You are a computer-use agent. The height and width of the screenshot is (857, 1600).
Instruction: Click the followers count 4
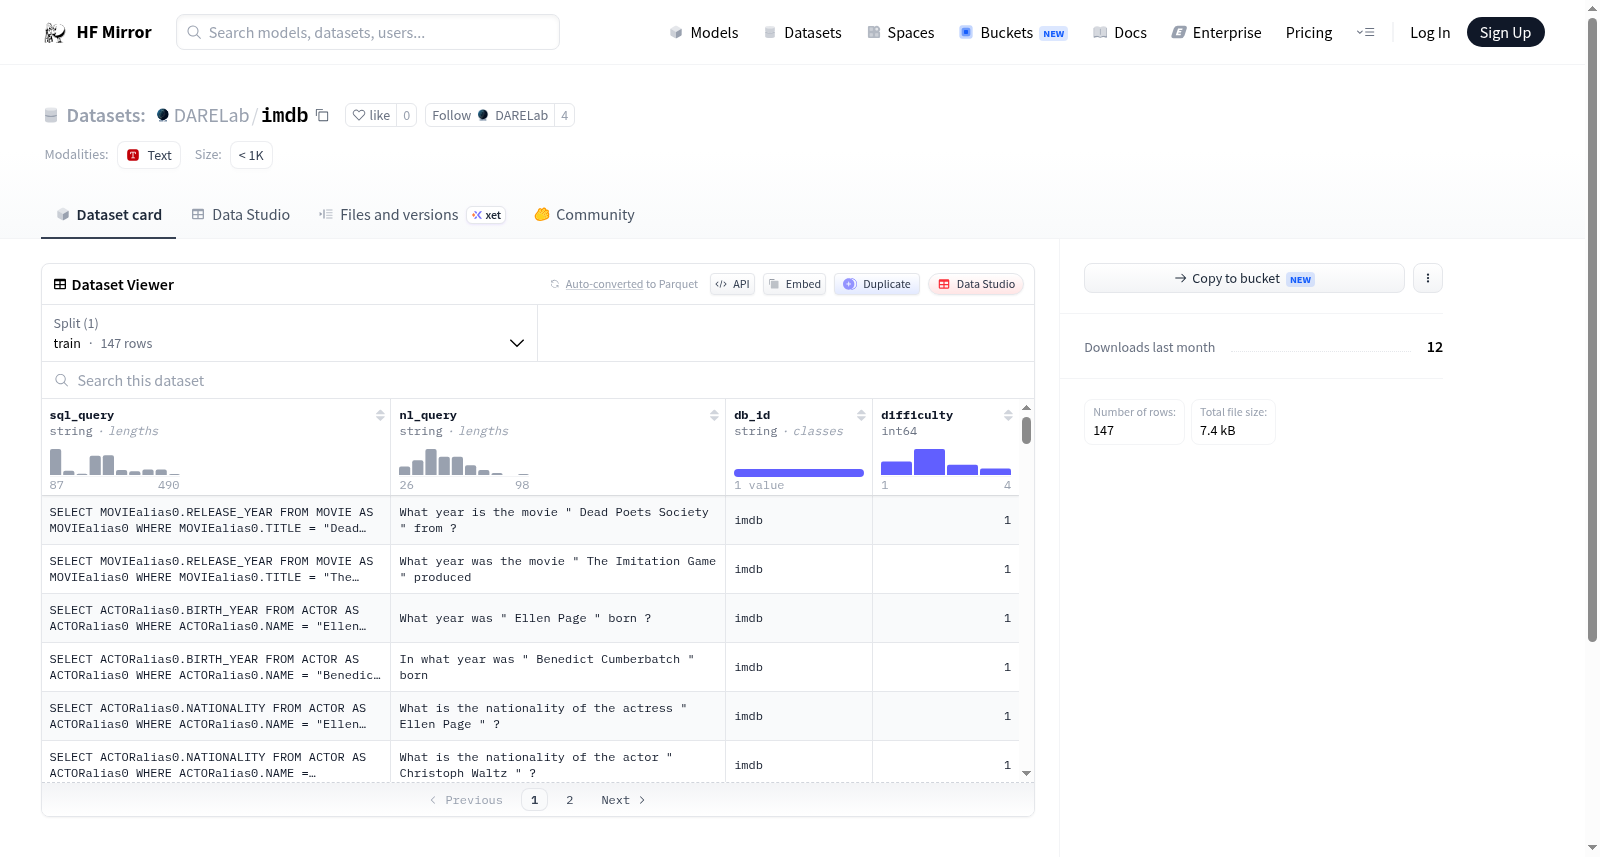coord(565,116)
